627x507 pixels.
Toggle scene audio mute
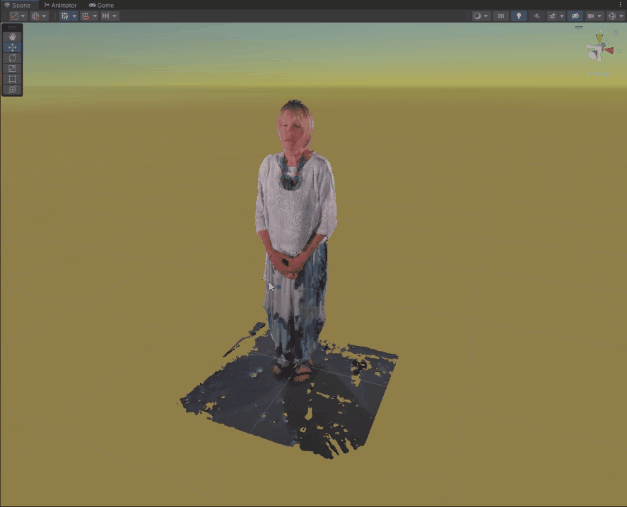coord(537,16)
